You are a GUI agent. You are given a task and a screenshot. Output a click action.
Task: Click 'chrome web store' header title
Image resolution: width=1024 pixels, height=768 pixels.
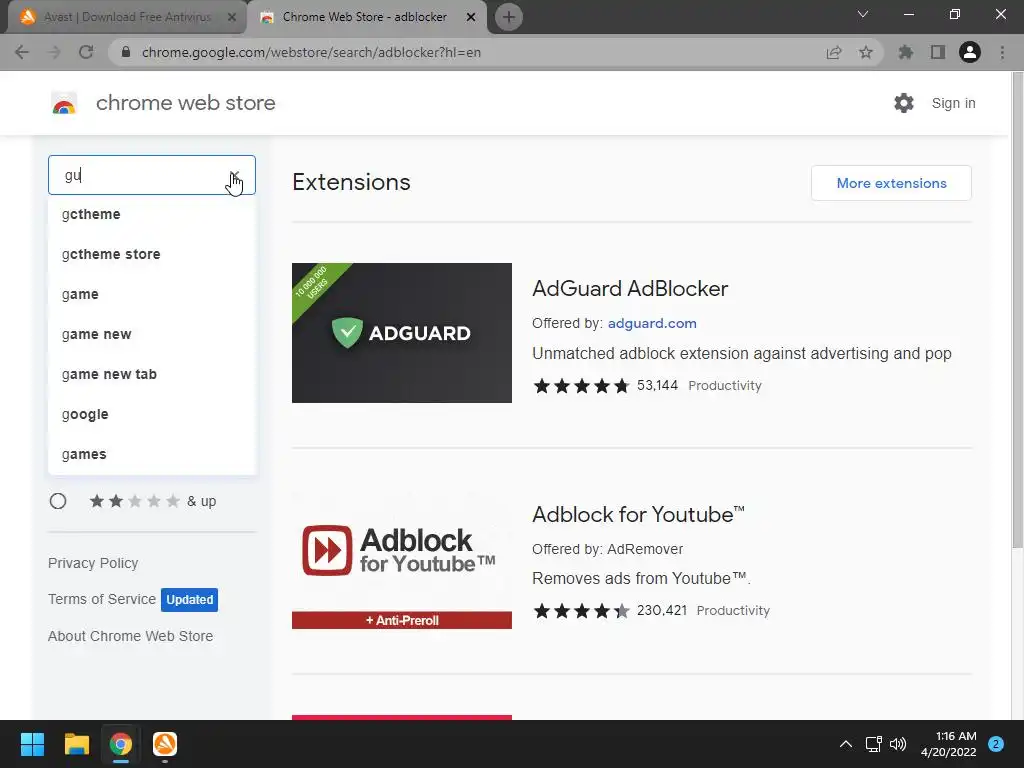(x=185, y=103)
